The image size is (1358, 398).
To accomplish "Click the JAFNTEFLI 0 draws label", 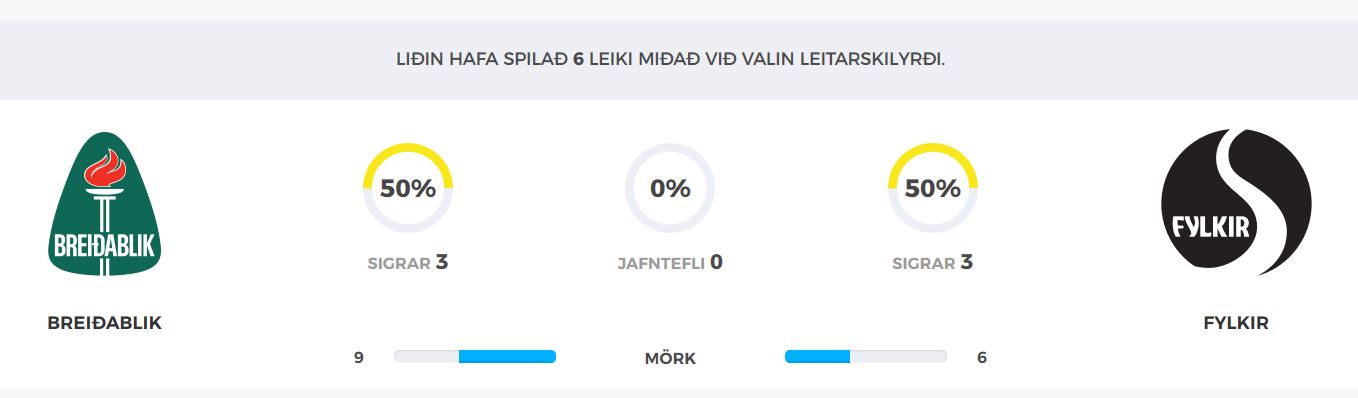I will 670,263.
